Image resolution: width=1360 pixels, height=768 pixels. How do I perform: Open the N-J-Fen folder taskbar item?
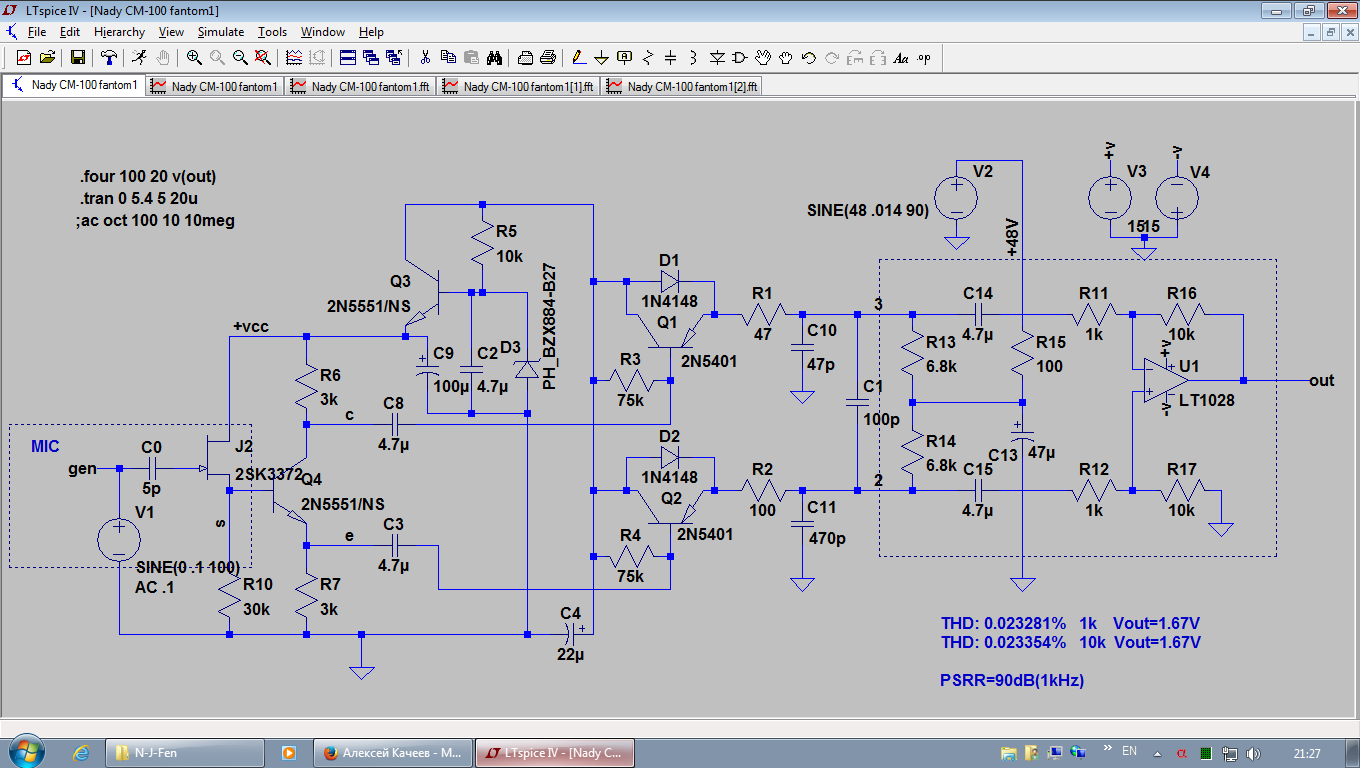click(x=185, y=752)
